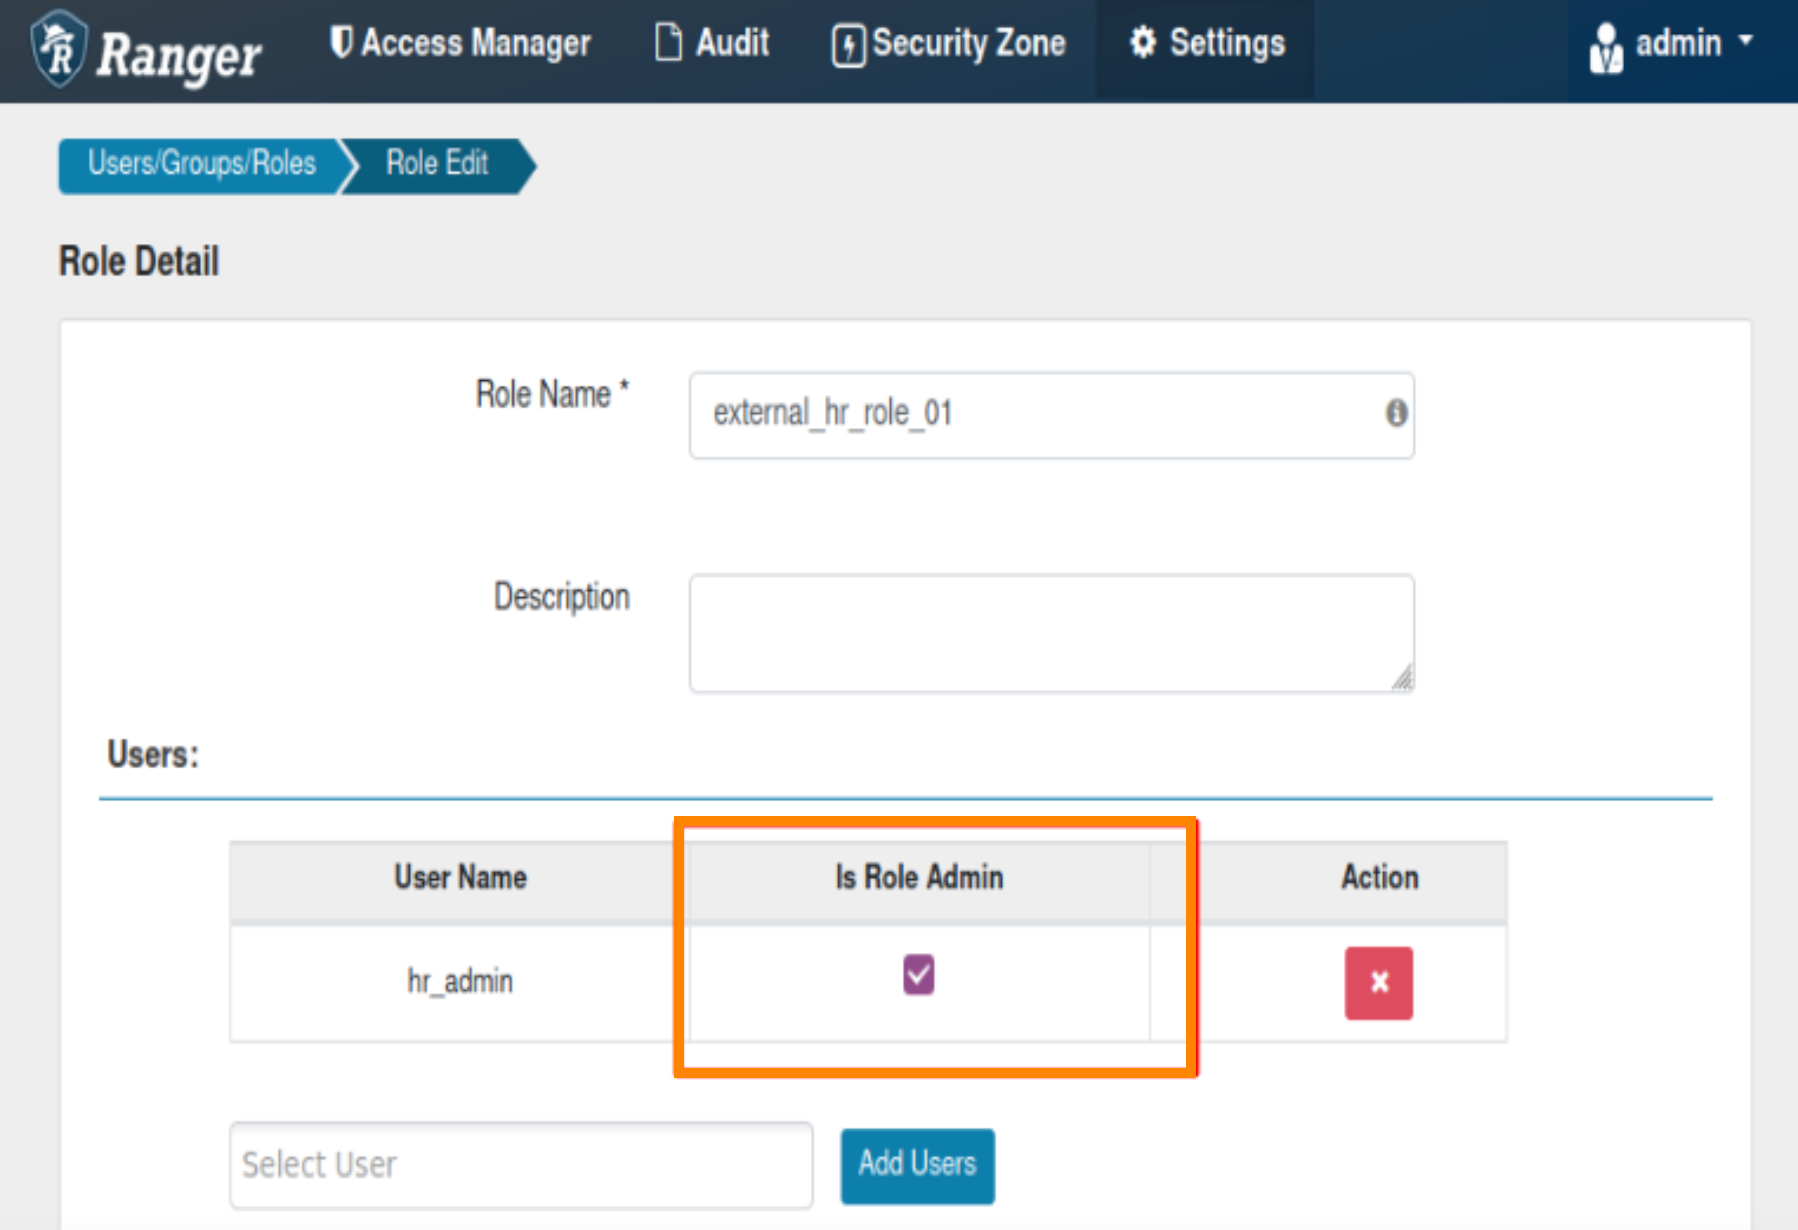Click the Settings gear icon
The height and width of the screenshot is (1230, 1798).
pos(1143,43)
